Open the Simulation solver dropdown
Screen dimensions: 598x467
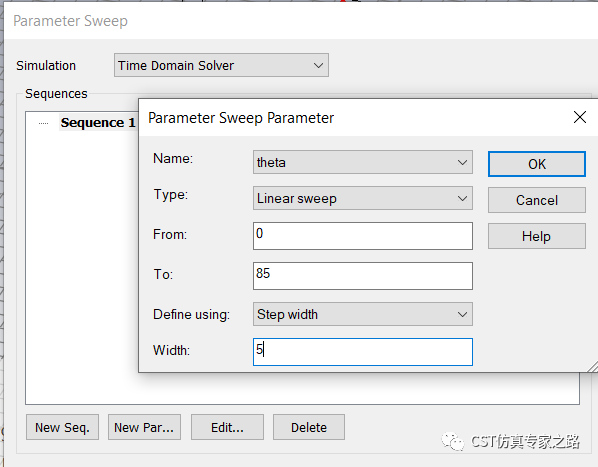click(x=221, y=65)
